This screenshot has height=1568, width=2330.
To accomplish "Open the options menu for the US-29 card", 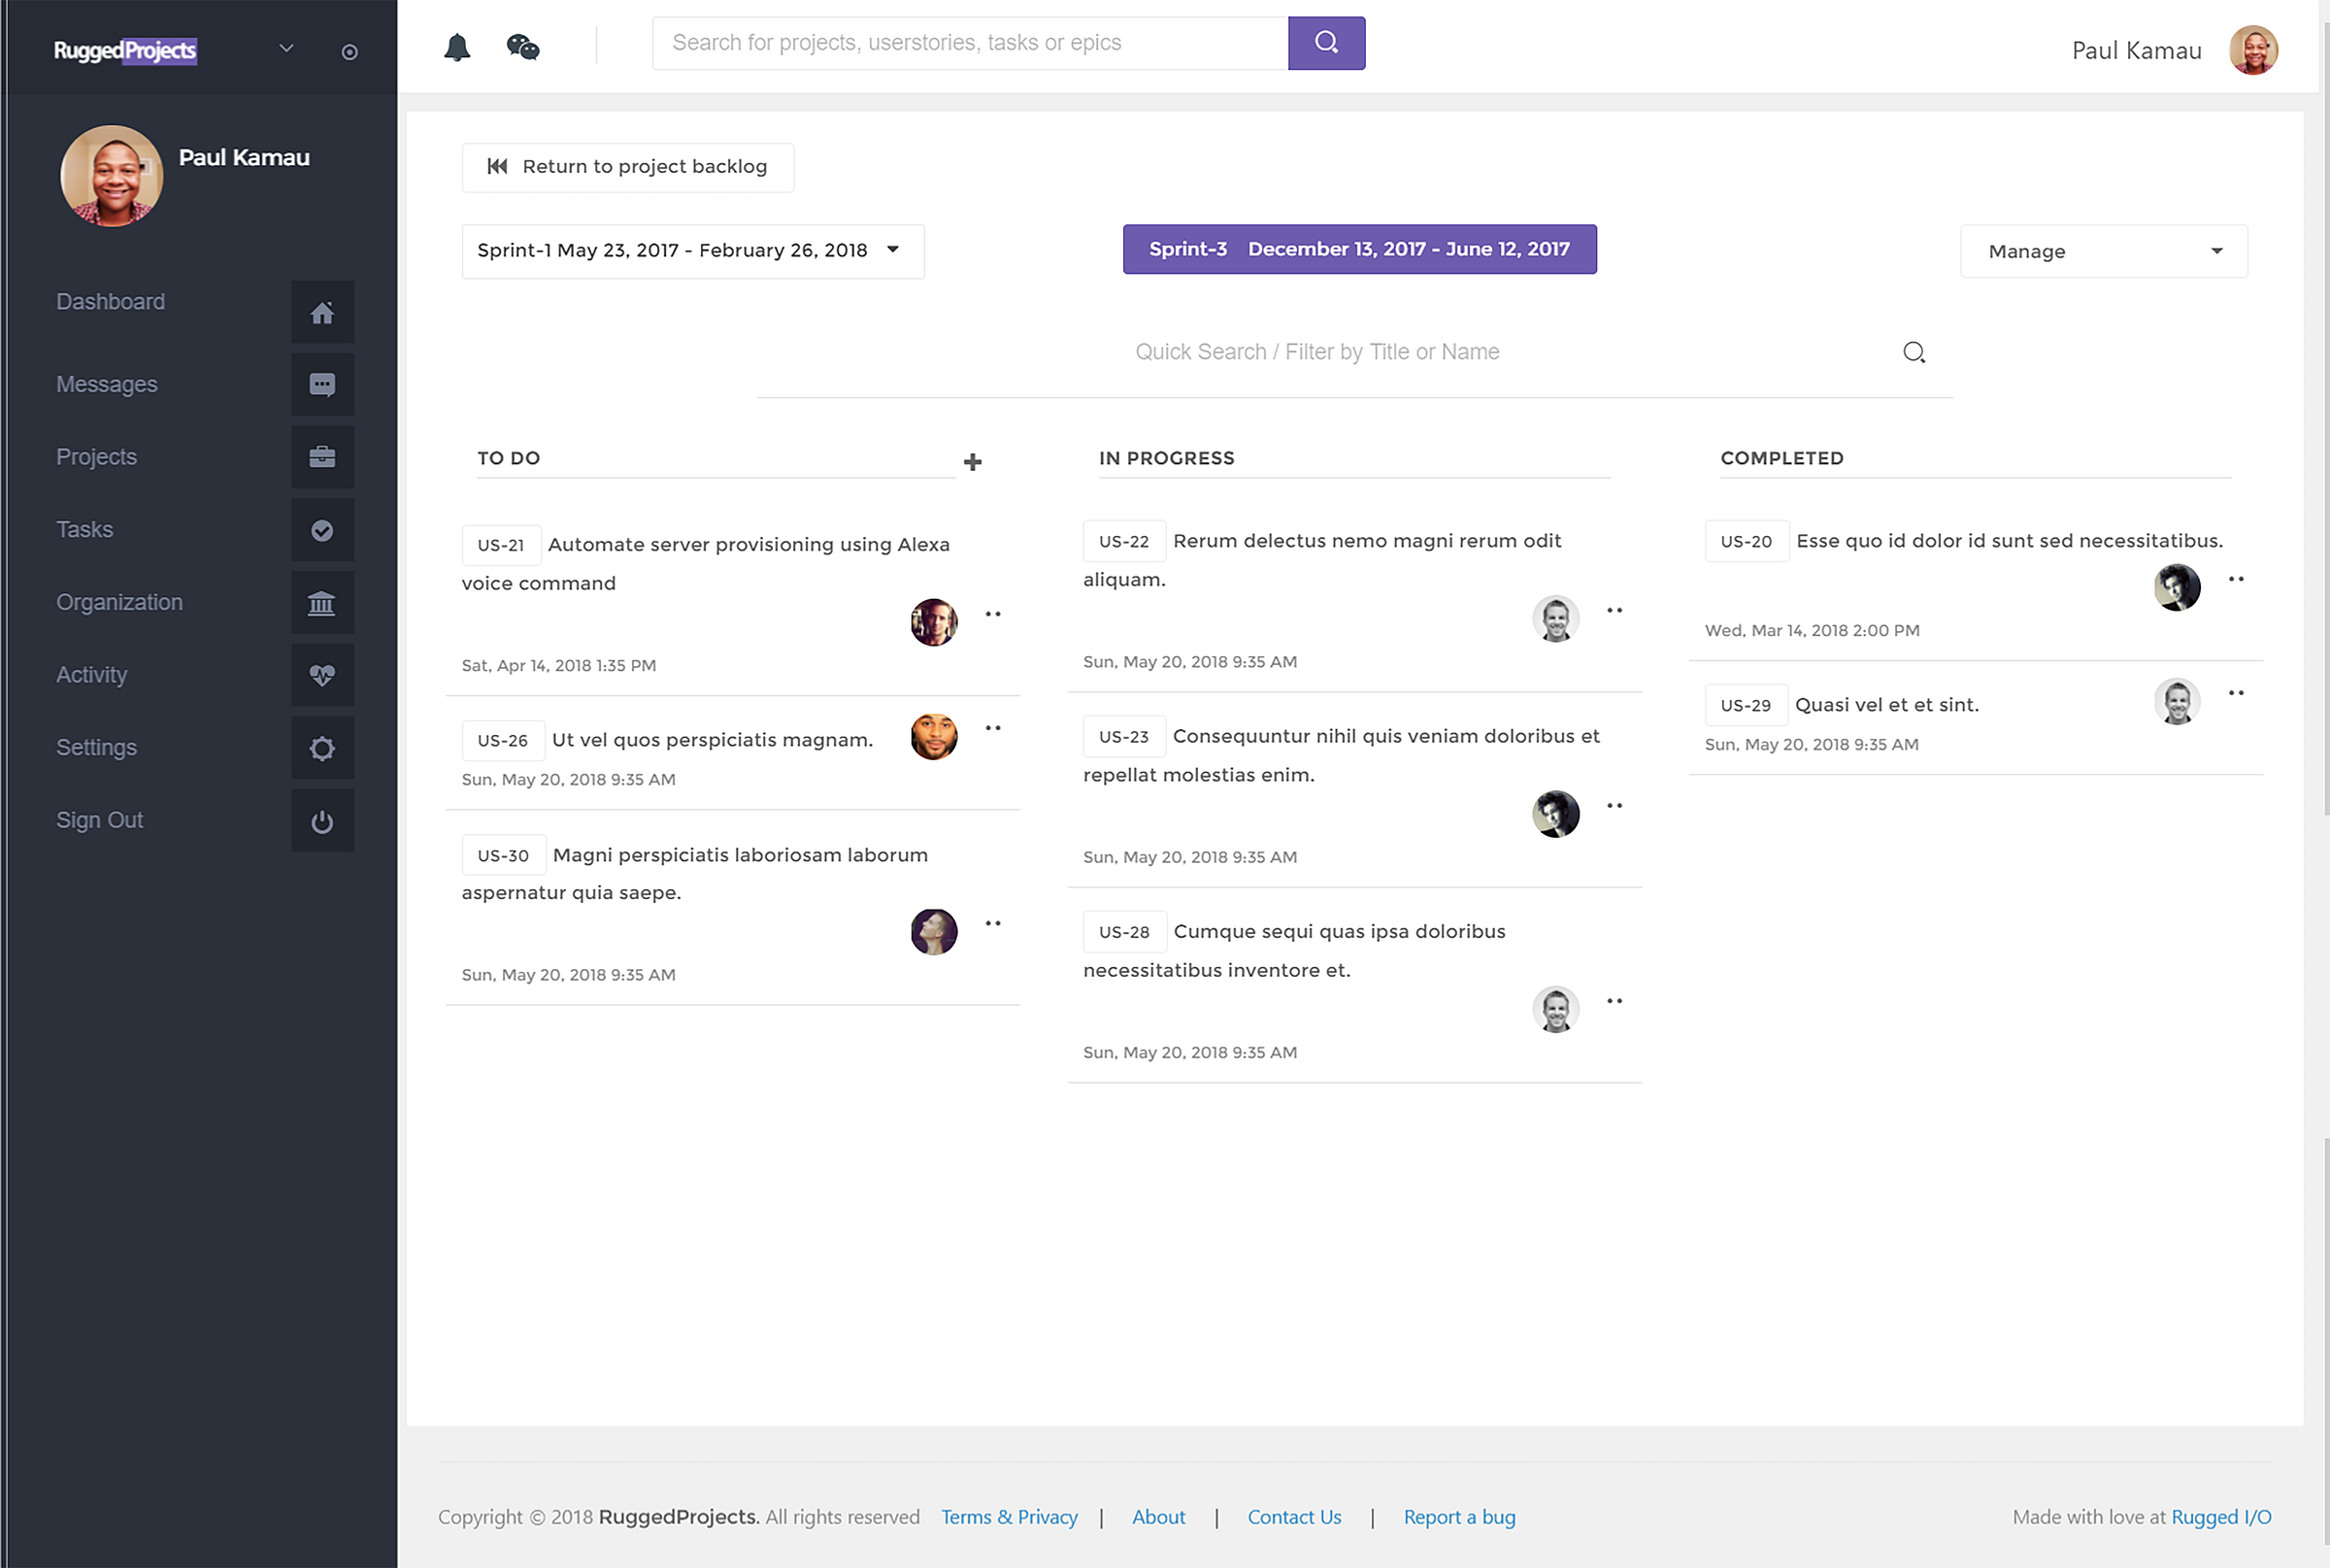I will [x=2236, y=693].
